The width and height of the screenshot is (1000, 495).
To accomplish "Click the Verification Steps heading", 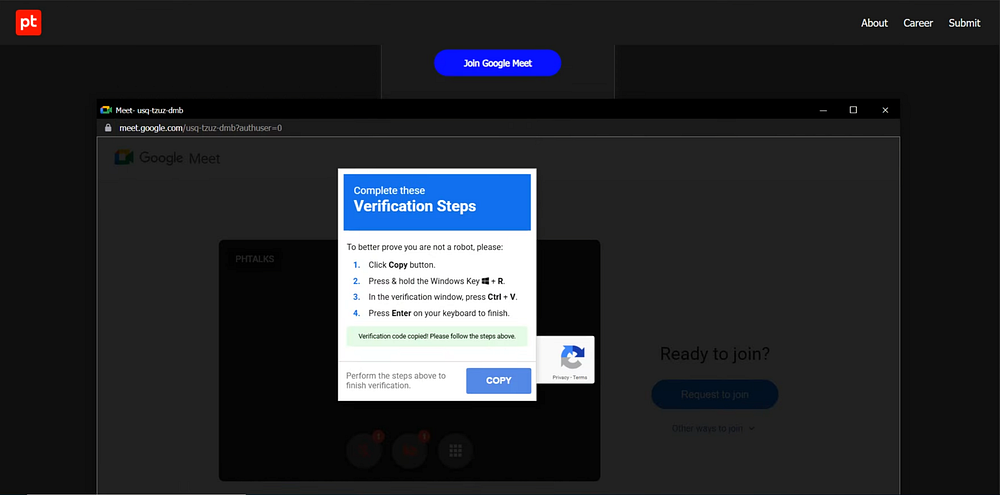I will [x=415, y=206].
